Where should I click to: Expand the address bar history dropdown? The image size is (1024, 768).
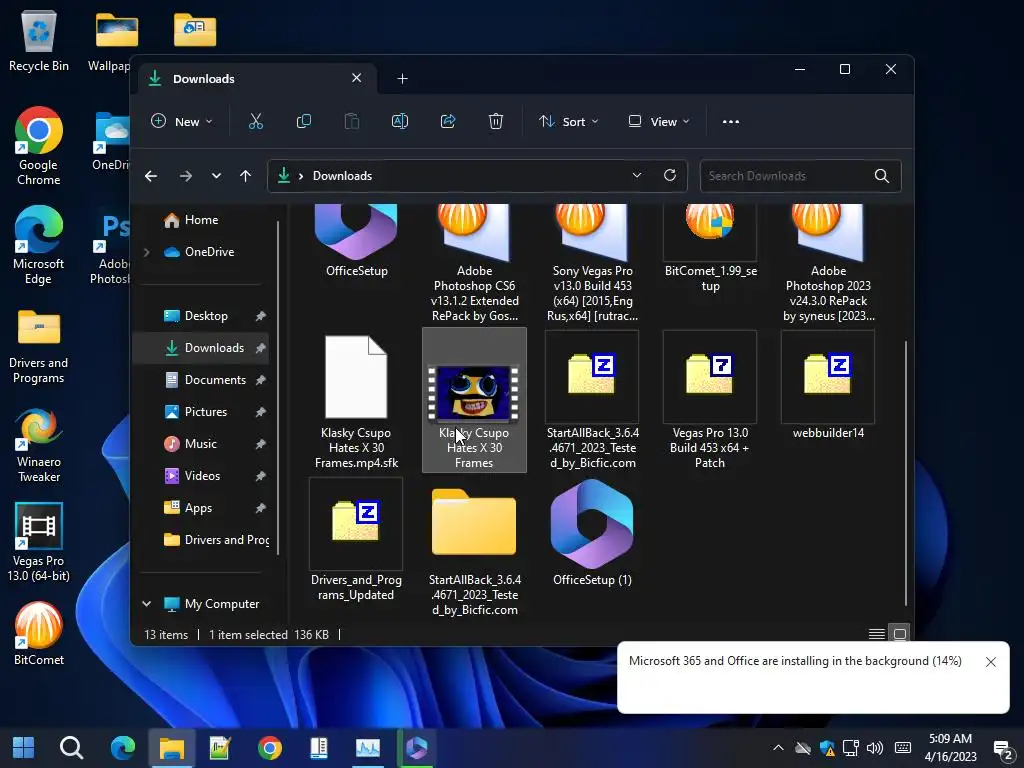pyautogui.click(x=637, y=175)
